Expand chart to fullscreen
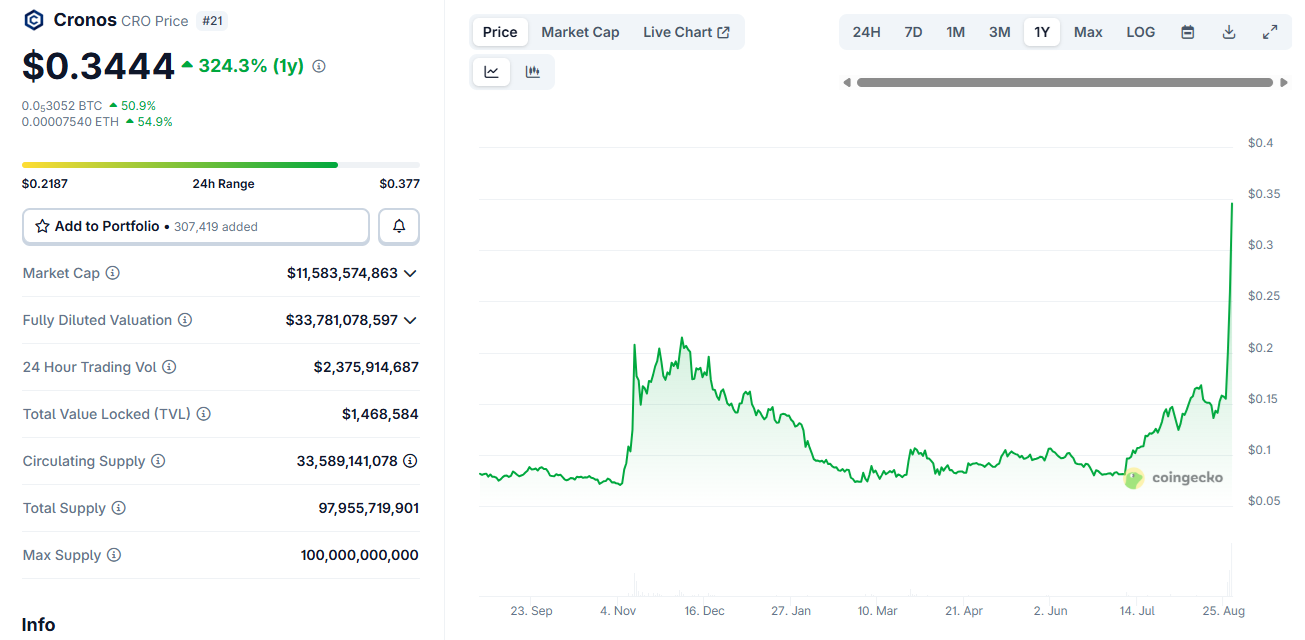Image resolution: width=1305 pixels, height=640 pixels. click(1270, 32)
